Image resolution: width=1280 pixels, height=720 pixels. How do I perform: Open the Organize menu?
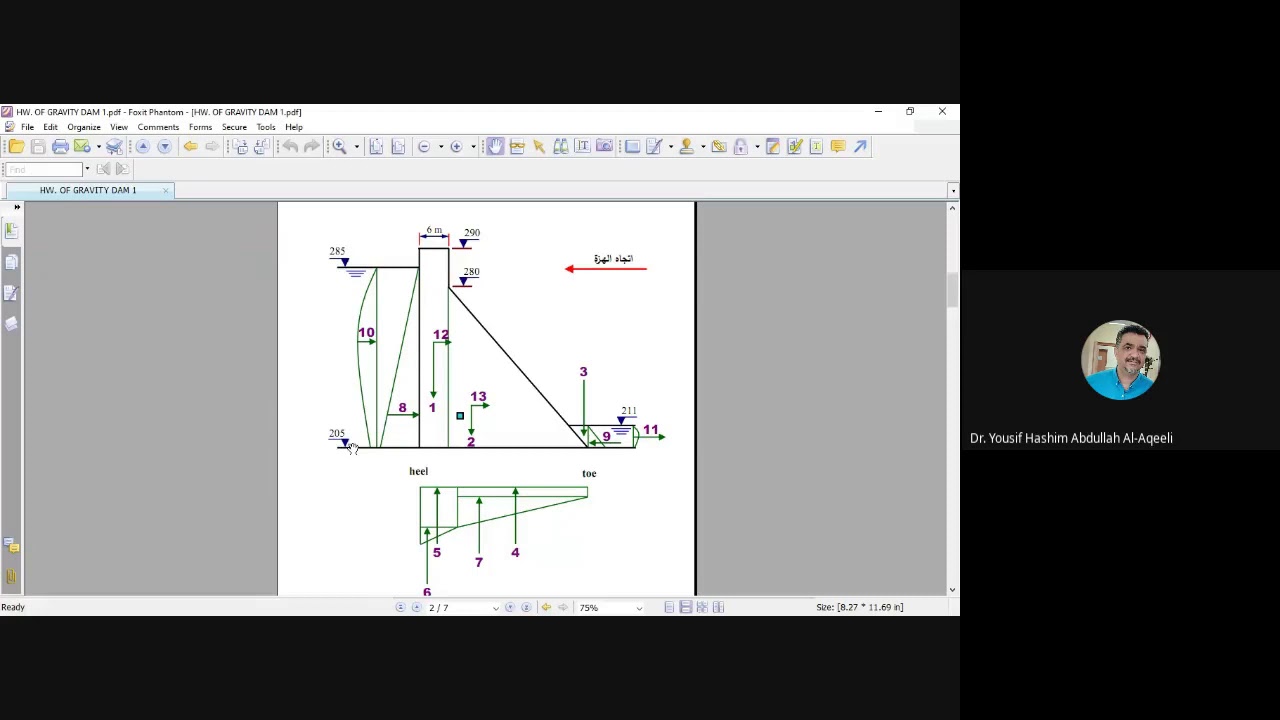click(x=84, y=127)
